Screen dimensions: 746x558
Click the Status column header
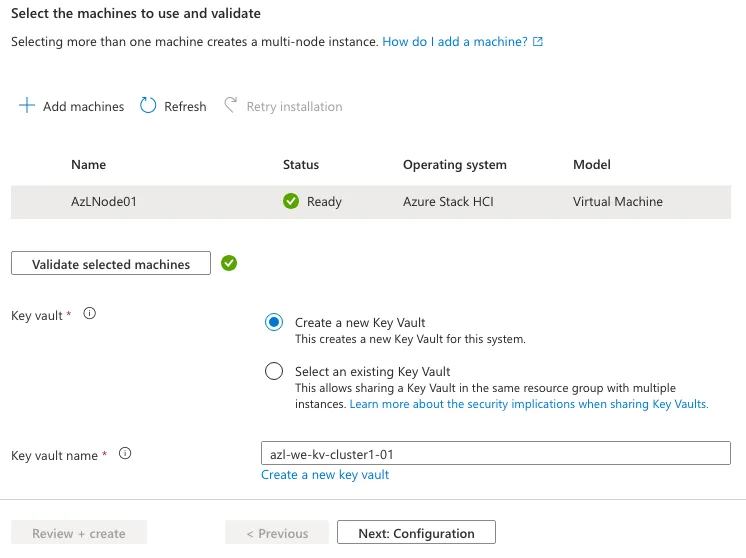coord(301,164)
